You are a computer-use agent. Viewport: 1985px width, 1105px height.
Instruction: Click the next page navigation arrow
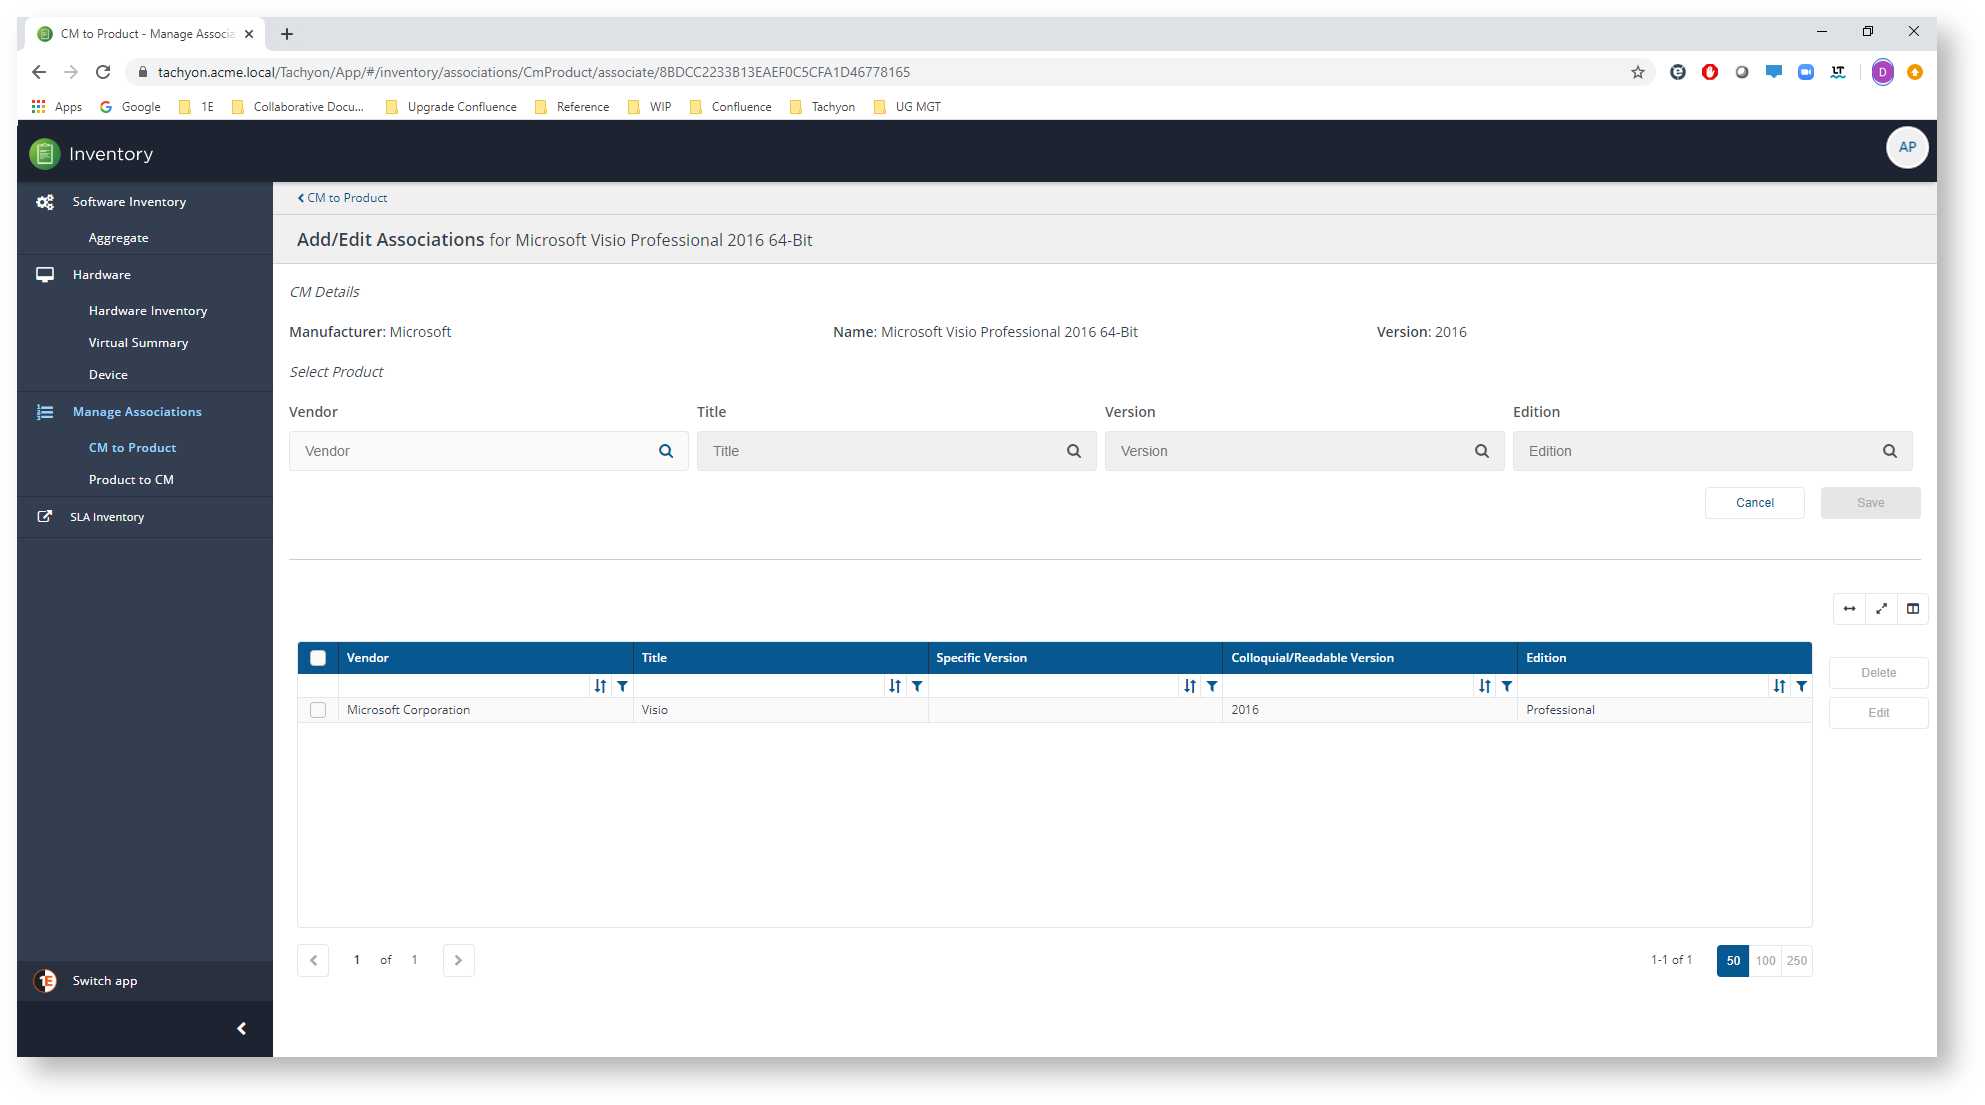coord(458,959)
